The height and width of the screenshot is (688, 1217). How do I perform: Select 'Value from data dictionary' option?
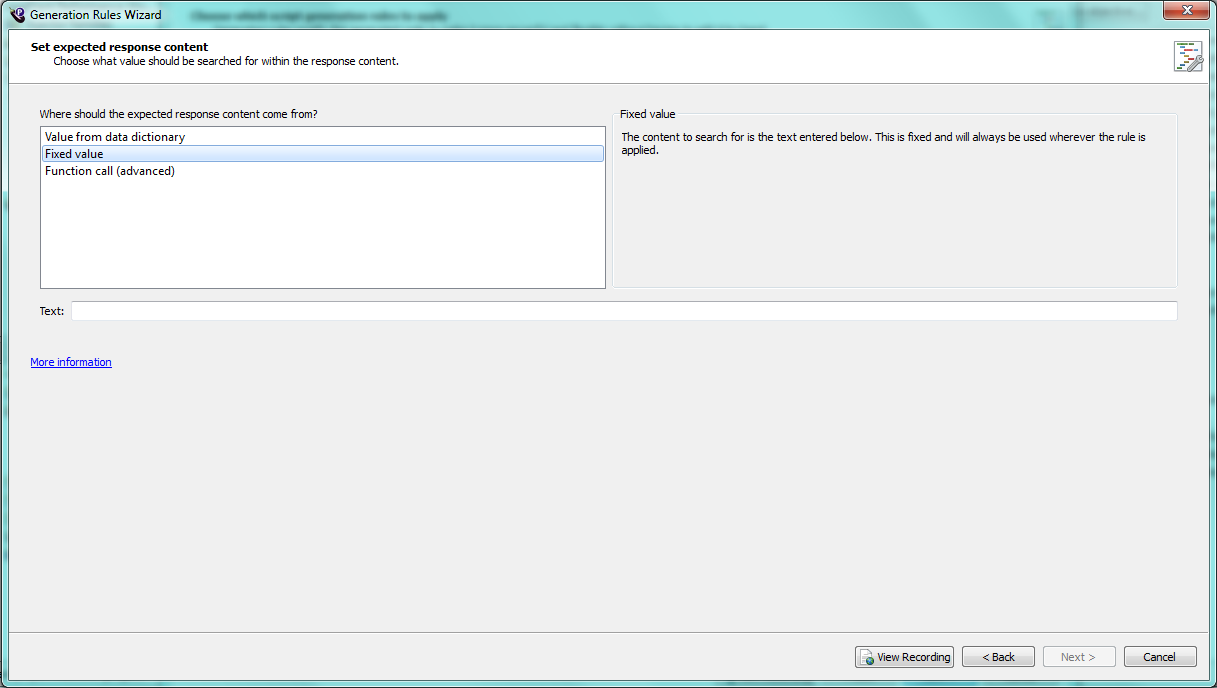point(115,137)
